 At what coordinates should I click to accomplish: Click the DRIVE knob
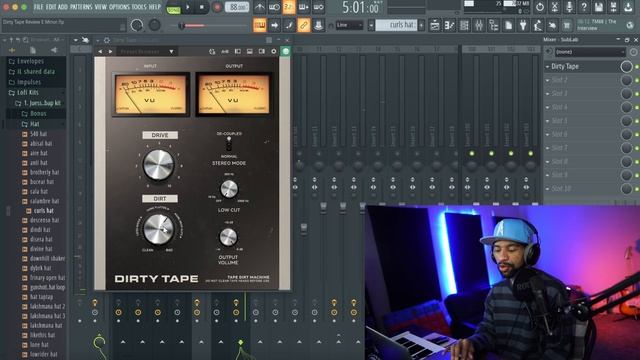click(x=158, y=164)
